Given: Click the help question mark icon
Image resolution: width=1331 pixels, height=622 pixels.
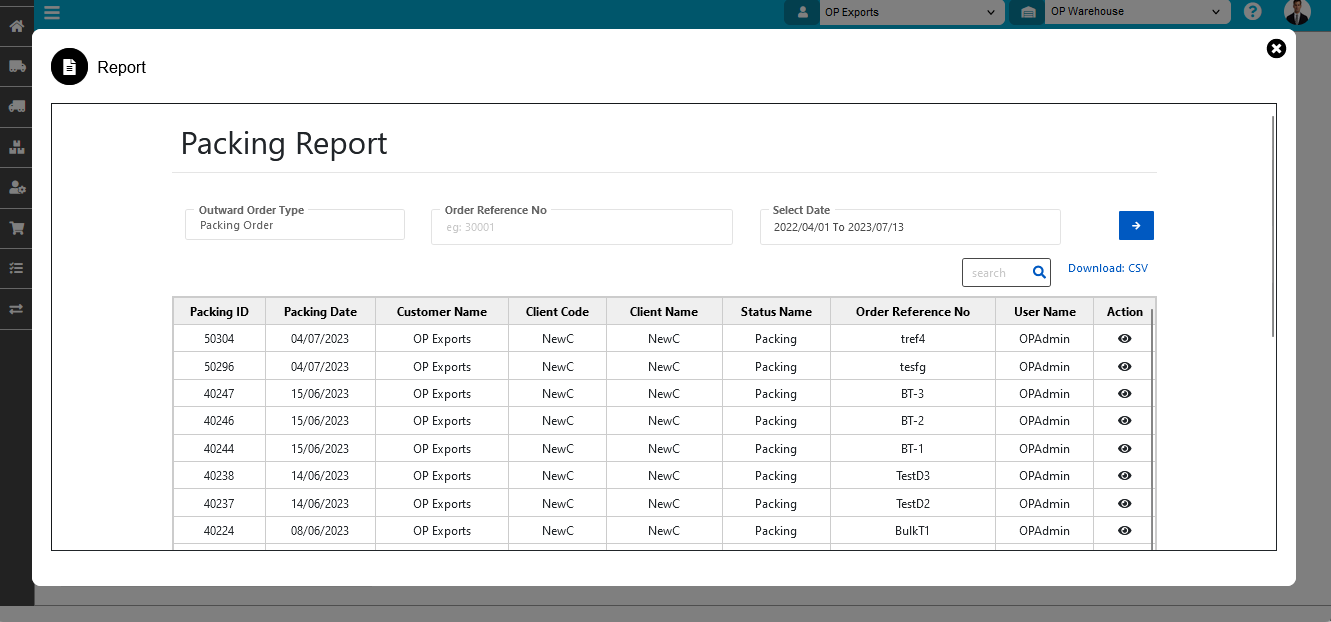Looking at the screenshot, I should click(1252, 12).
